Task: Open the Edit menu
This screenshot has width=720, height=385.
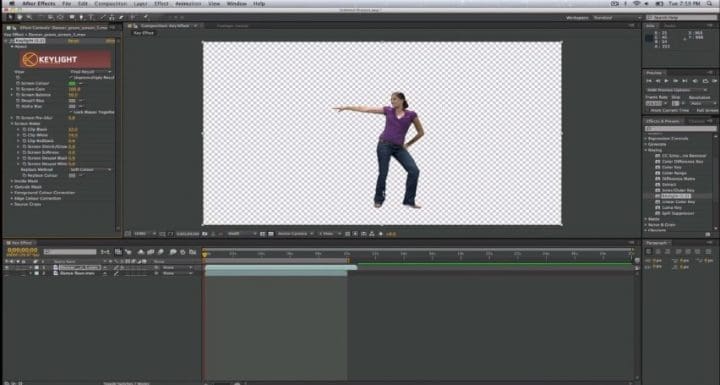Action: (83, 4)
